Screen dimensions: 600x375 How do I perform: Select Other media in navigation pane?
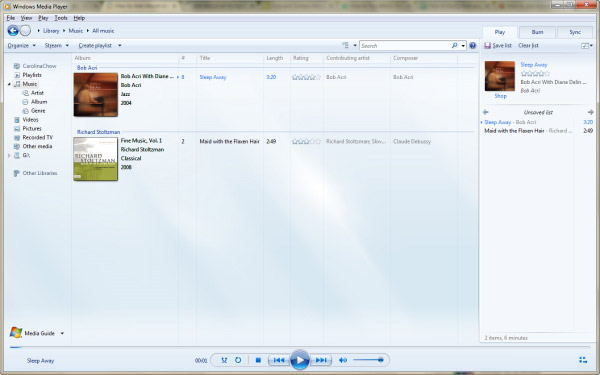point(37,146)
